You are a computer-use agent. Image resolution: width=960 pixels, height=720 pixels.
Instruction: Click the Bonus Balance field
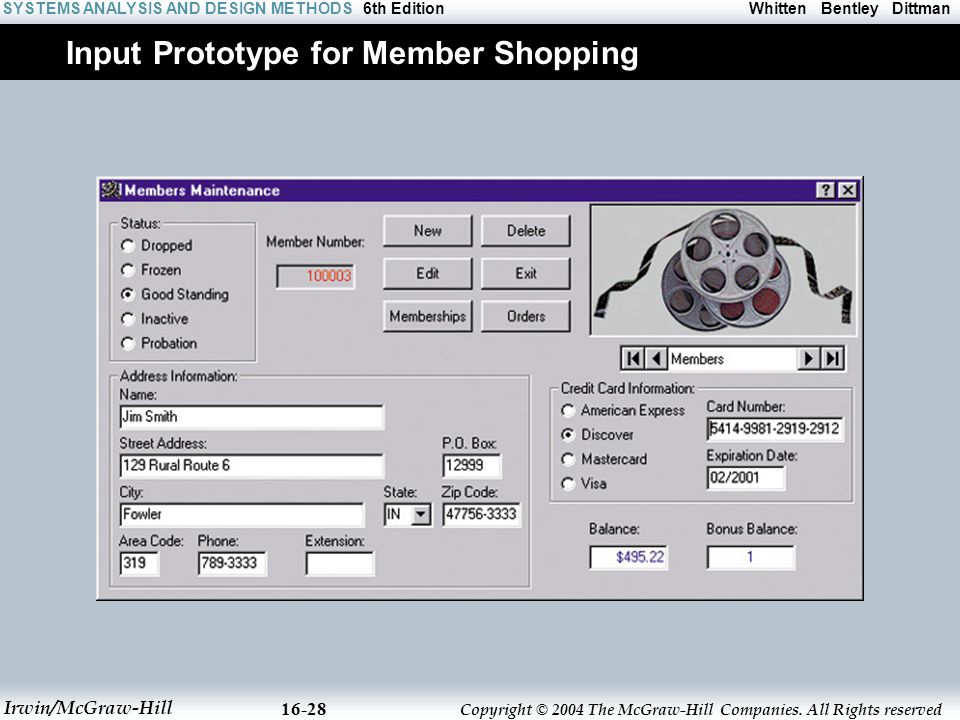pos(751,557)
